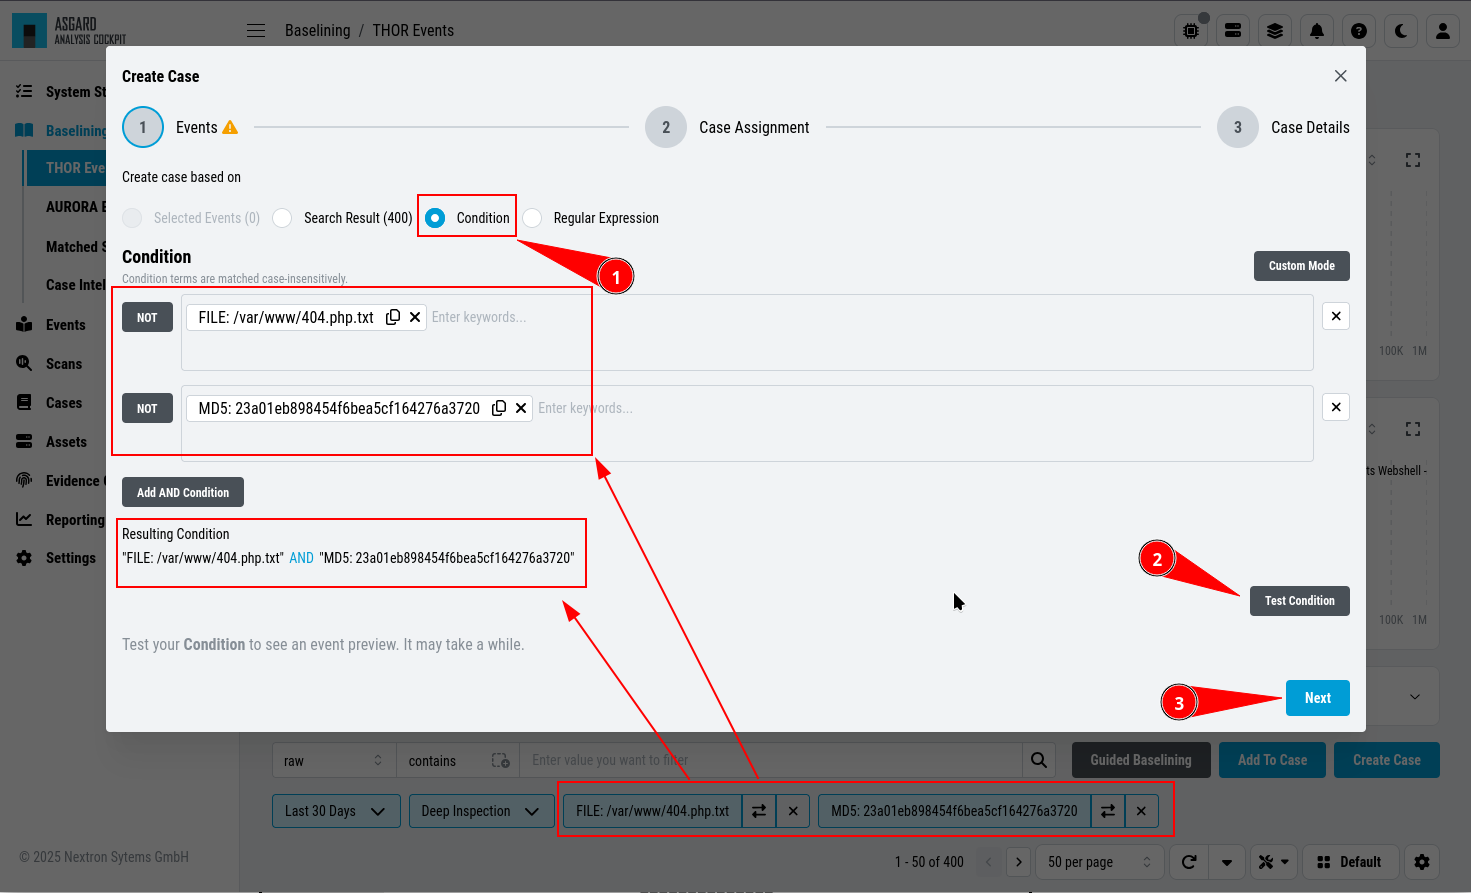1471x893 pixels.
Task: Choose the Regular Expression radio option
Action: [x=532, y=218]
